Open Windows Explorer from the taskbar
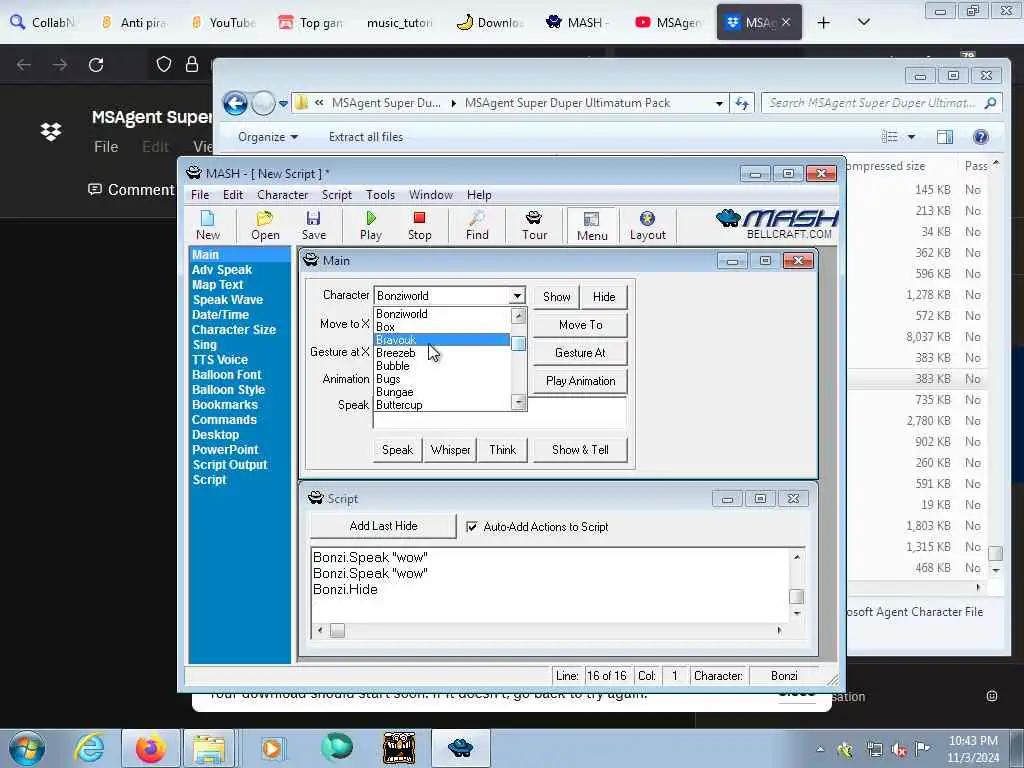The image size is (1024, 768). coord(209,748)
